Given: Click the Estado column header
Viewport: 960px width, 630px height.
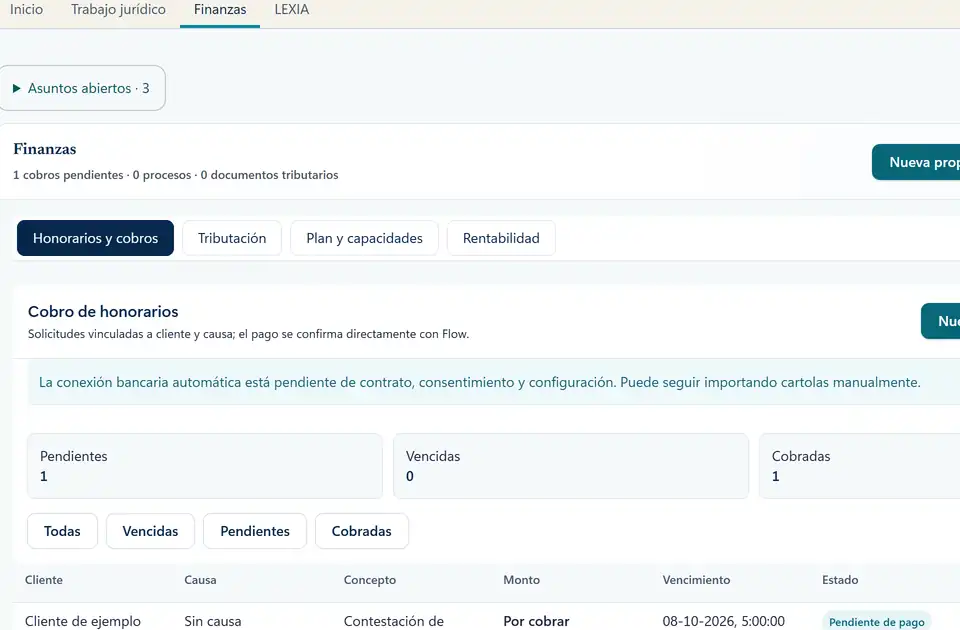Looking at the screenshot, I should (840, 580).
